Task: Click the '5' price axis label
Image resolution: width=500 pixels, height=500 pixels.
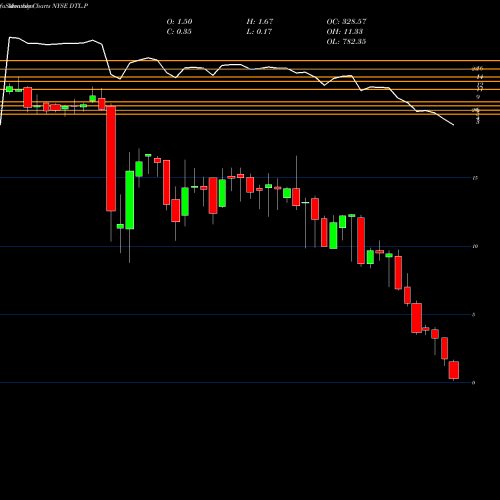Action: pyautogui.click(x=474, y=315)
